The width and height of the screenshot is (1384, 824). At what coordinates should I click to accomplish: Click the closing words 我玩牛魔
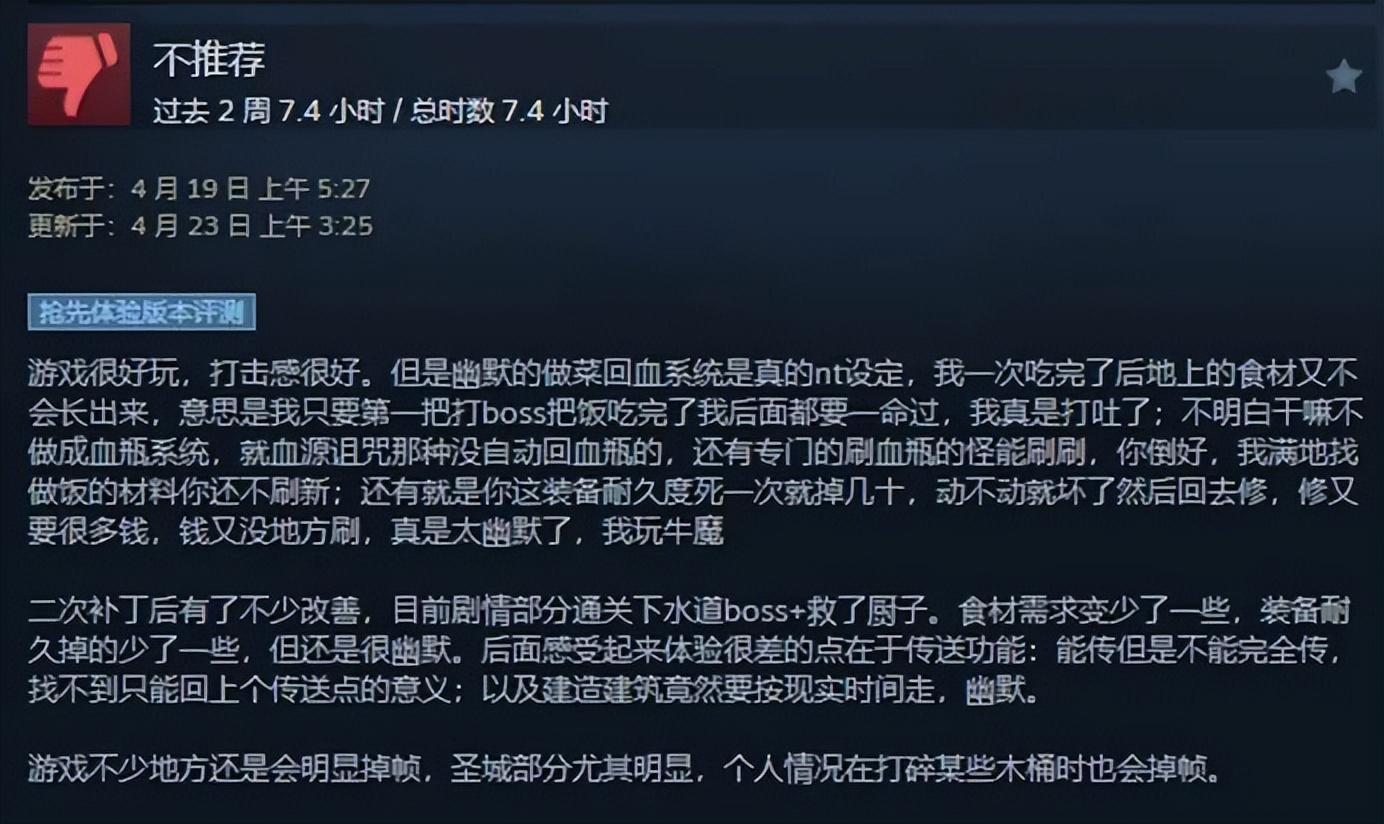pyautogui.click(x=662, y=532)
